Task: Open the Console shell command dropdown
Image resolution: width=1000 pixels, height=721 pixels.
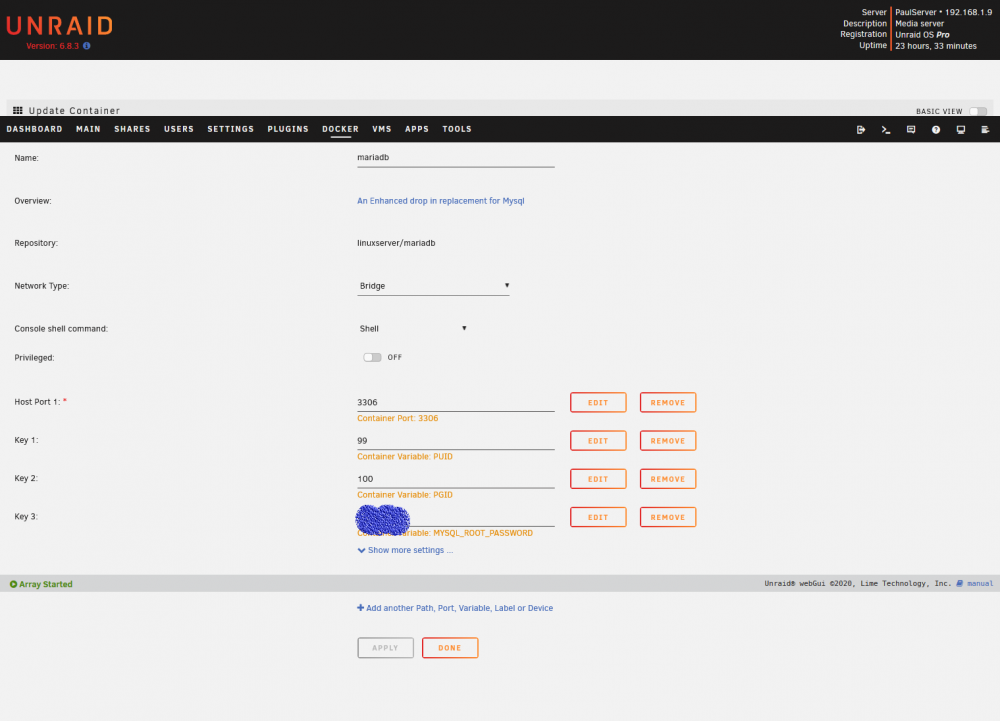Action: [x=413, y=328]
